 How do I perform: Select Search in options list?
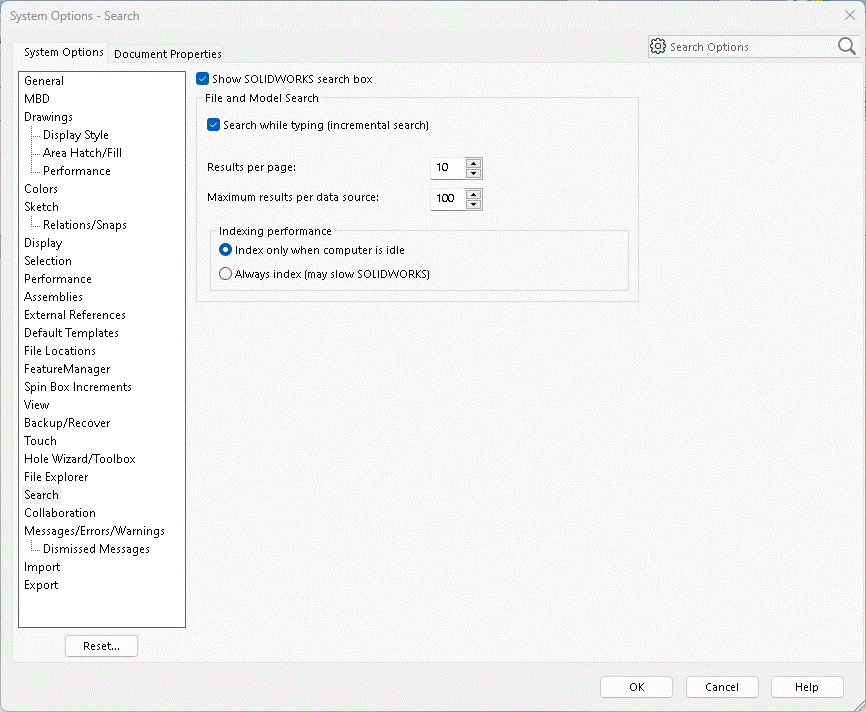pyautogui.click(x=41, y=495)
